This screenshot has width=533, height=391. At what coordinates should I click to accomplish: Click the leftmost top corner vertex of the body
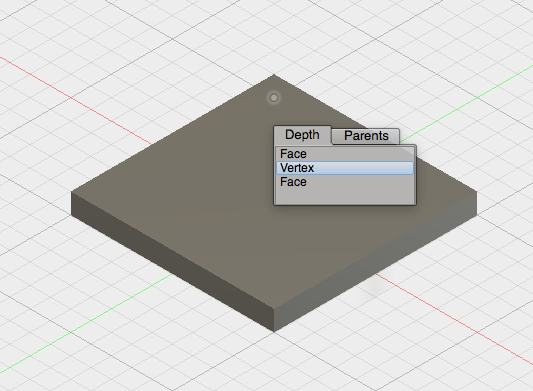pos(72,192)
